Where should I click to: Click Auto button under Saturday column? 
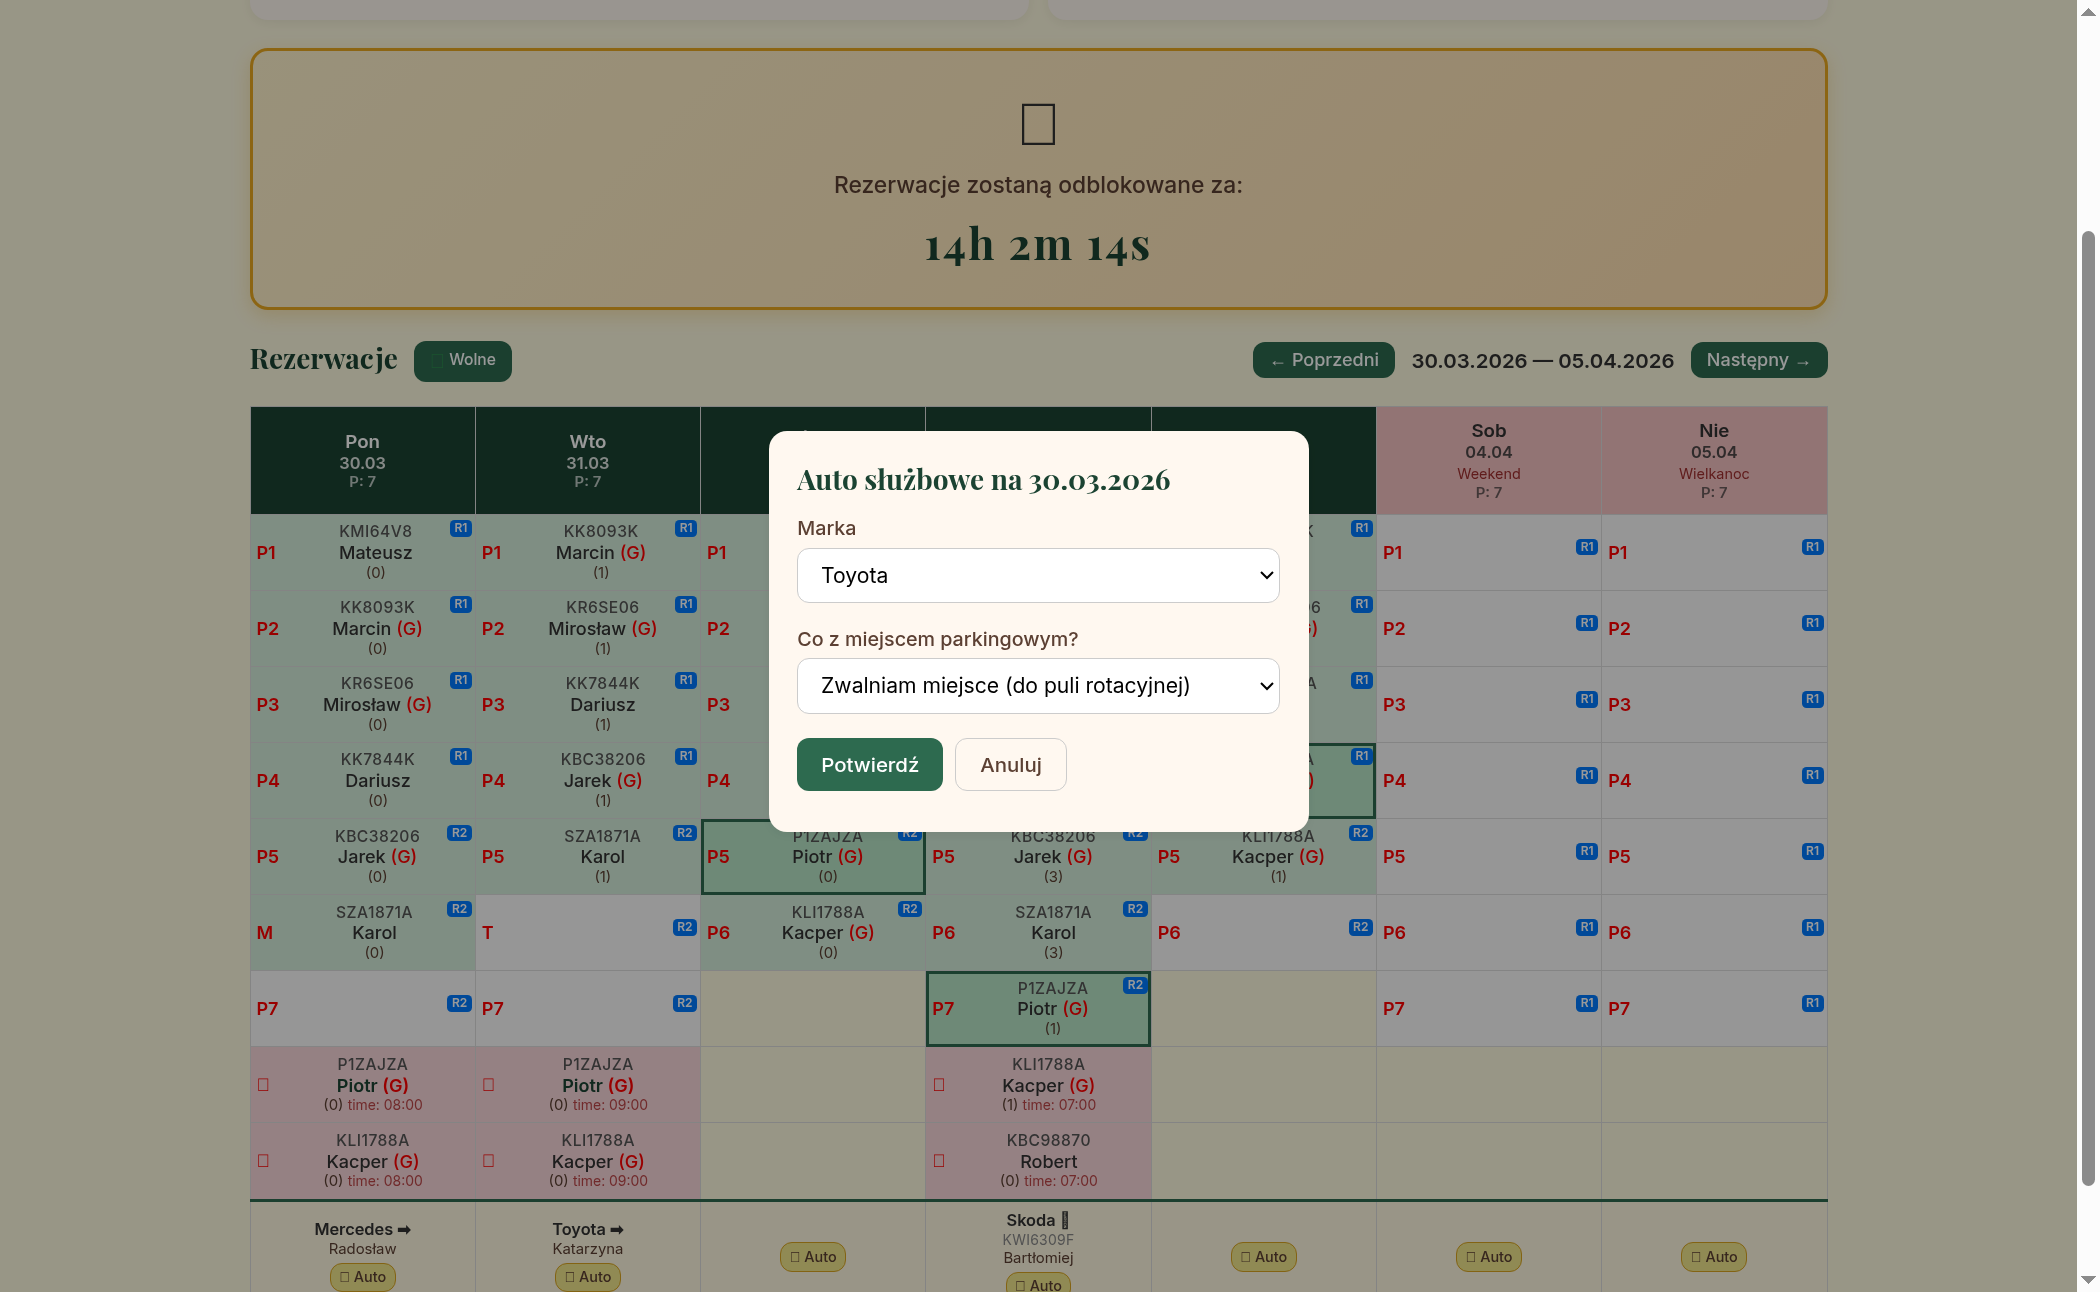point(1488,1257)
